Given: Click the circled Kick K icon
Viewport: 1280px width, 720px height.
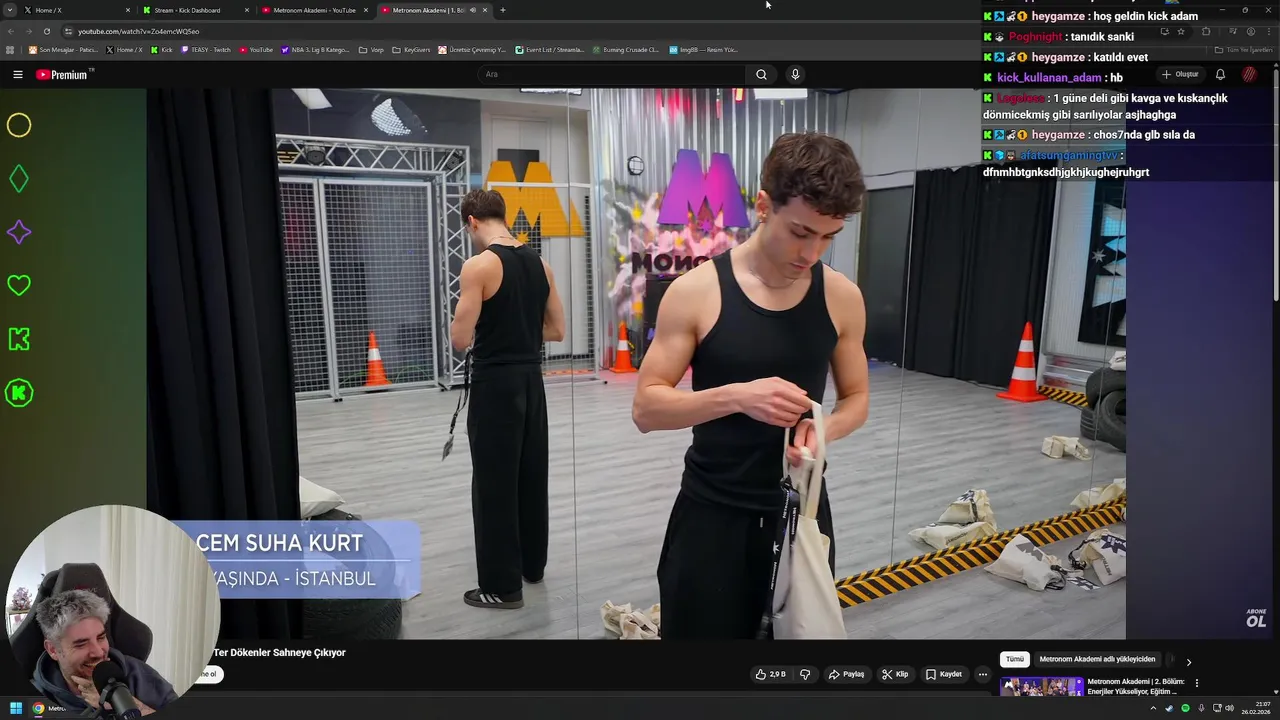Looking at the screenshot, I should point(19,393).
